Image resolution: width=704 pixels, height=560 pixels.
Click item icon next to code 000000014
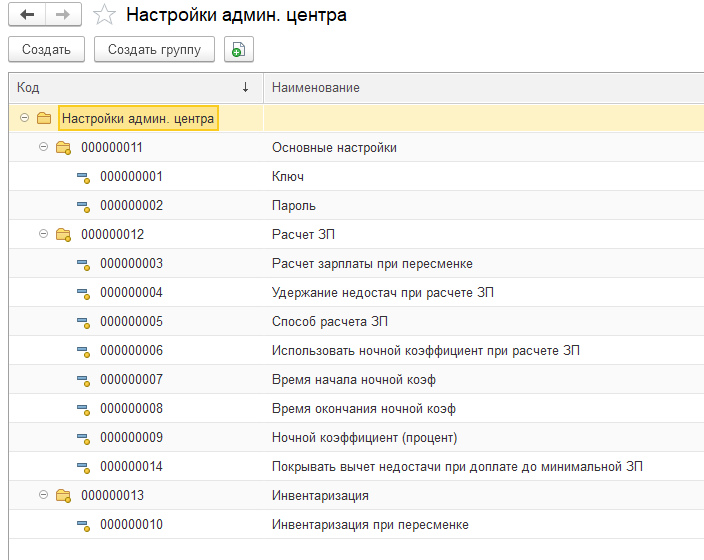tap(83, 467)
